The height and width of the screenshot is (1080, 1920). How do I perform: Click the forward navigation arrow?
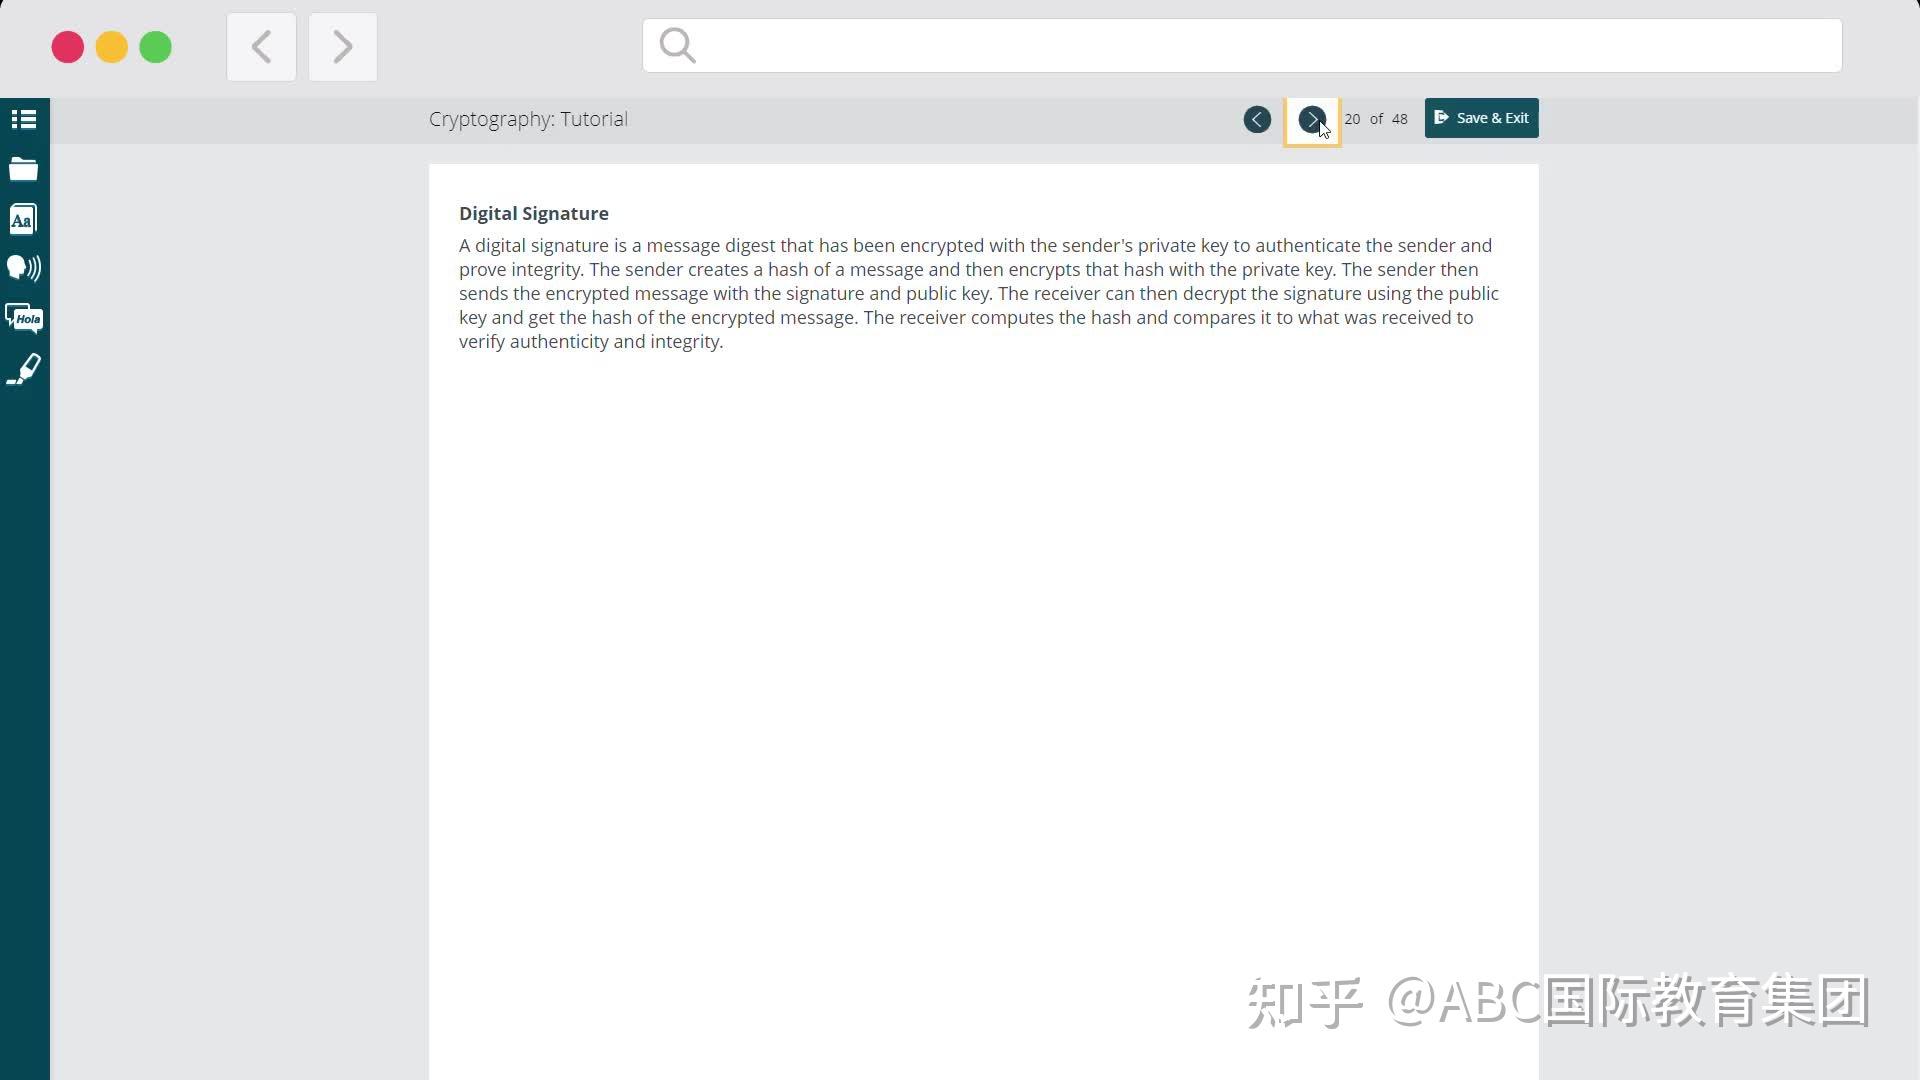click(342, 46)
